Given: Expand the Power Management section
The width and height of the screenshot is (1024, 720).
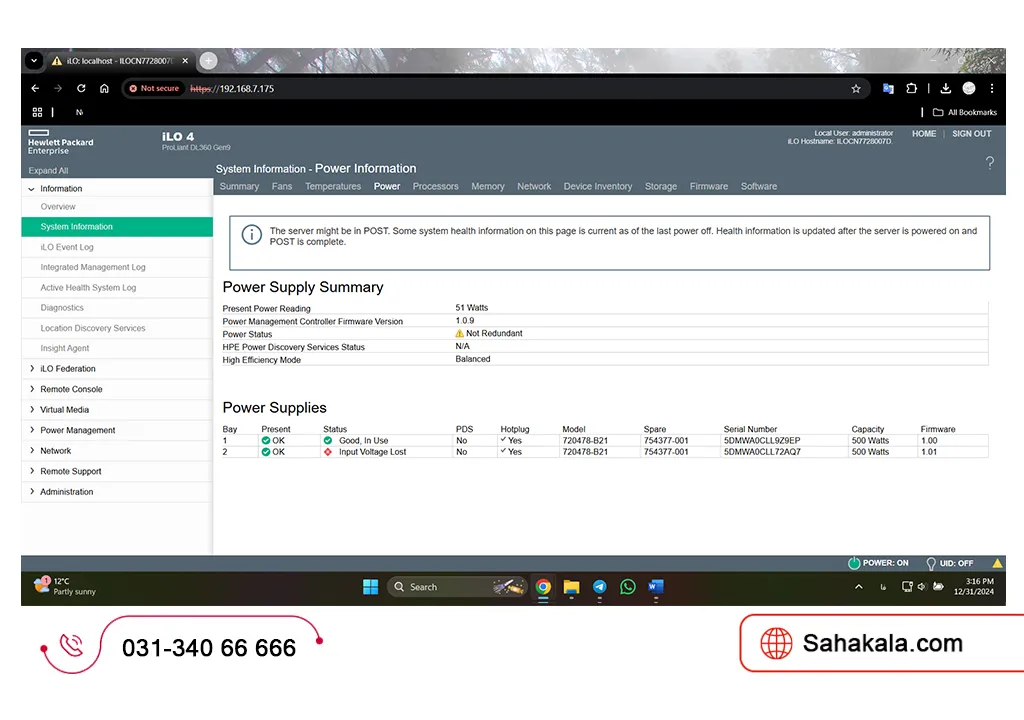Looking at the screenshot, I should (x=32, y=430).
